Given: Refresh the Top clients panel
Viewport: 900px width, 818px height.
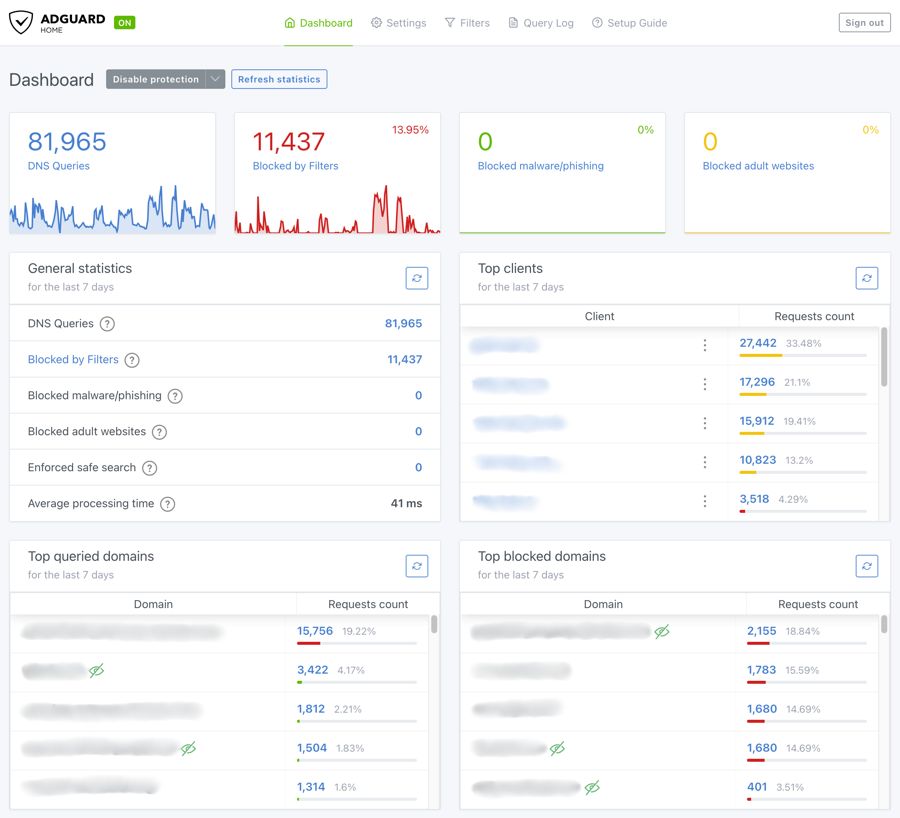Looking at the screenshot, I should click(x=867, y=278).
